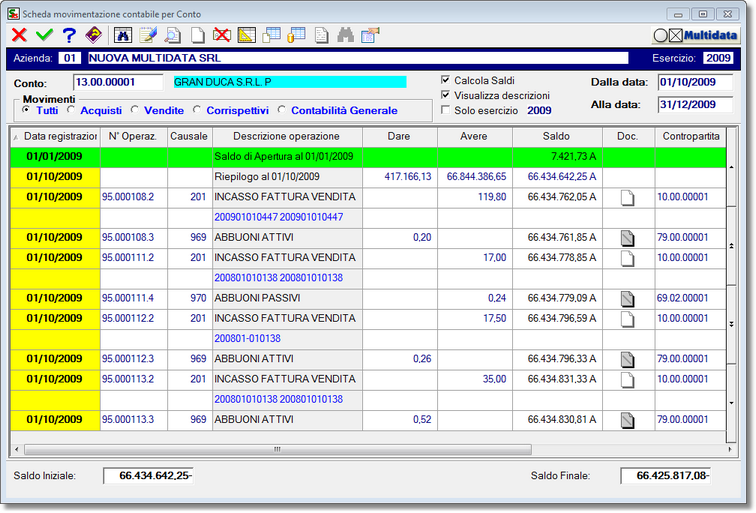Select the Acquisti radio button

click(x=71, y=110)
